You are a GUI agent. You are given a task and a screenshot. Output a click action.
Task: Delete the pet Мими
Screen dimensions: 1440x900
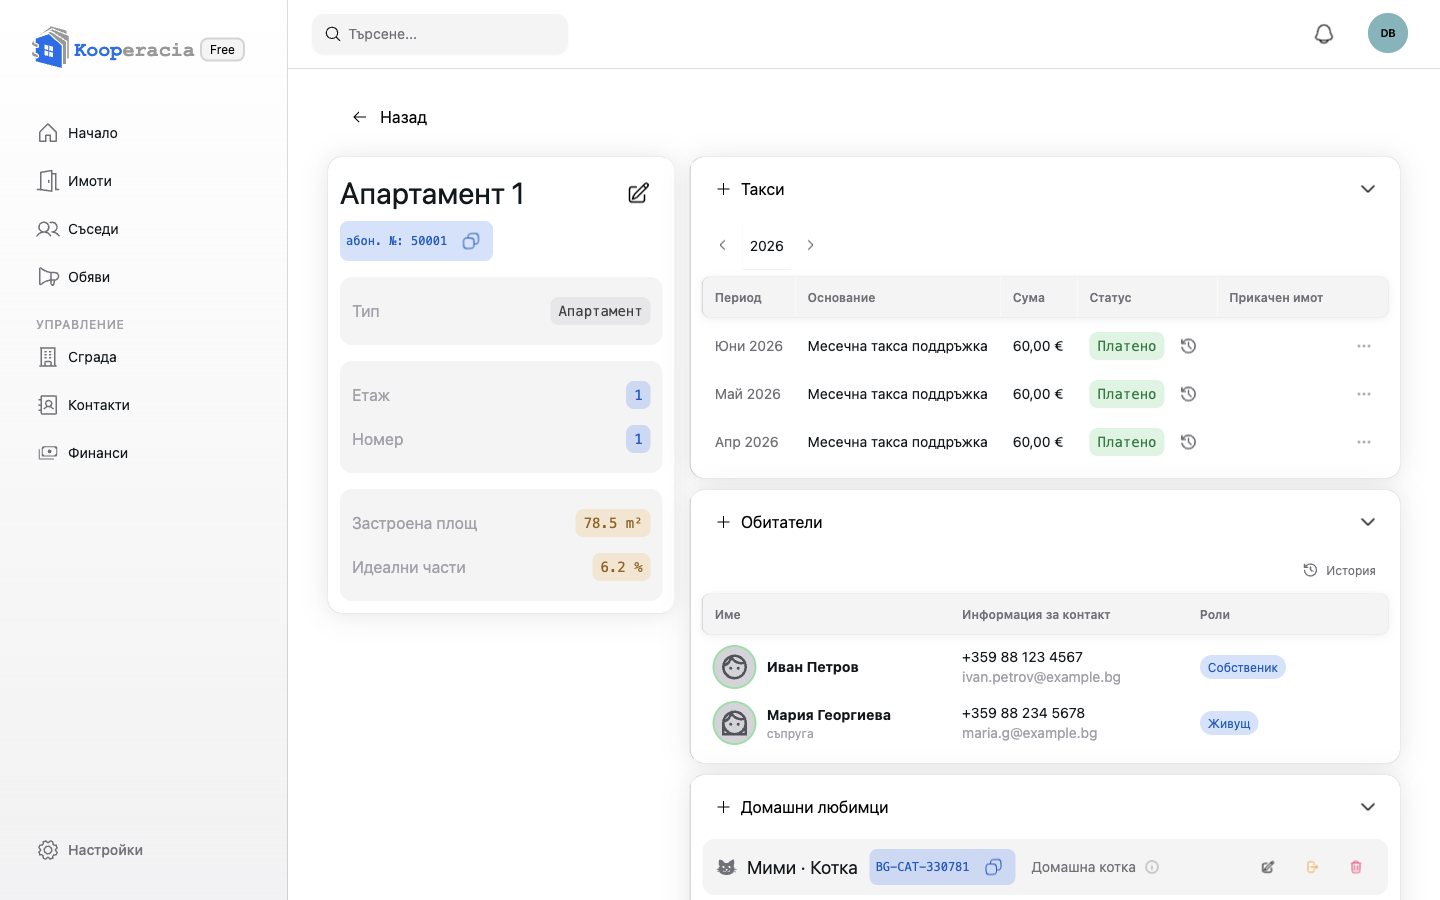[x=1356, y=867]
